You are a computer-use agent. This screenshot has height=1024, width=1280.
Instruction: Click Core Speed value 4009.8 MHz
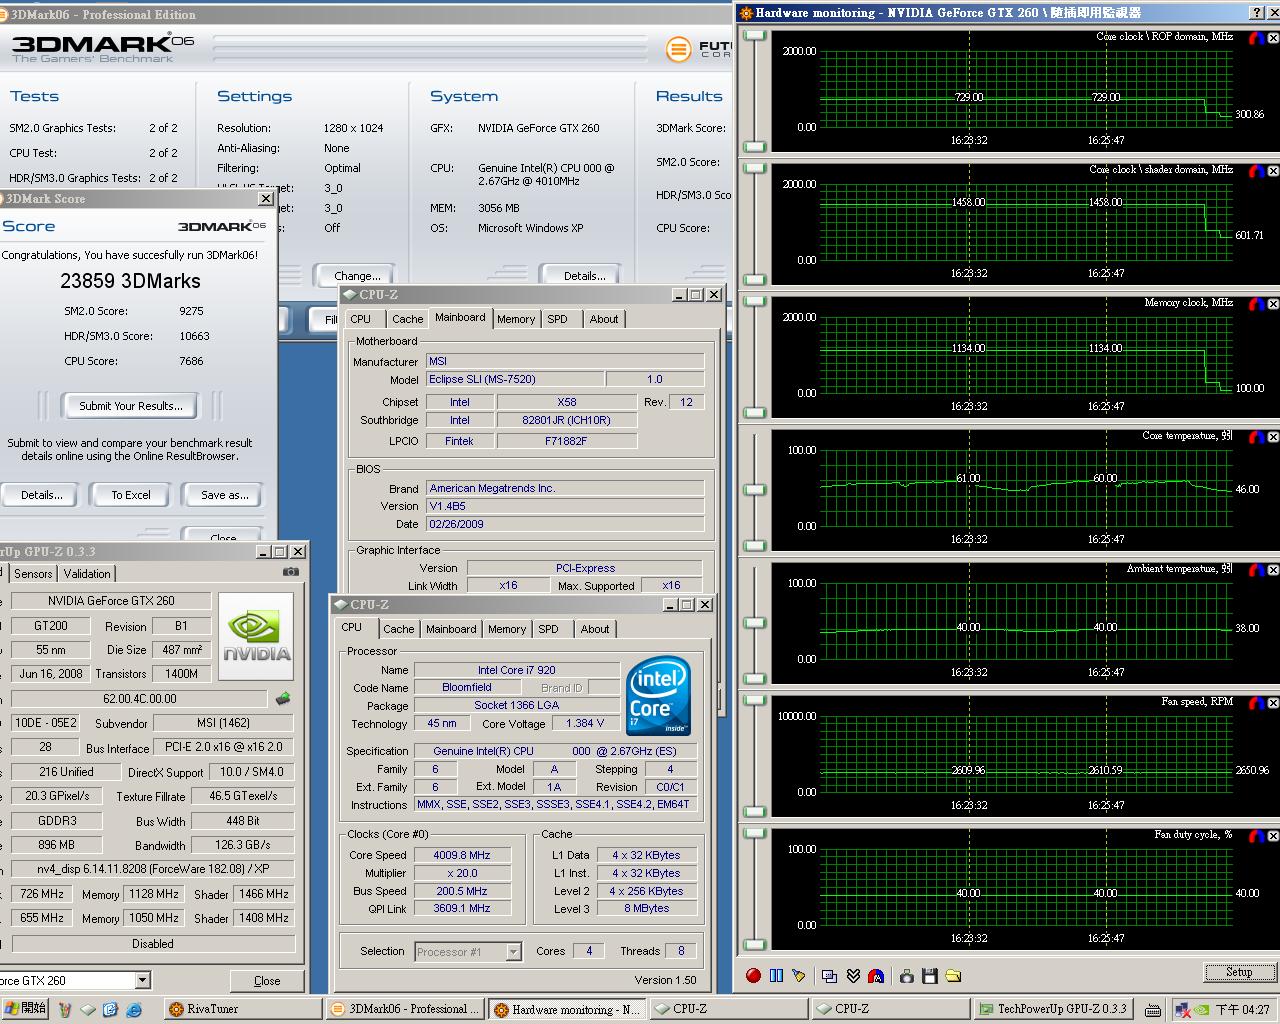462,855
